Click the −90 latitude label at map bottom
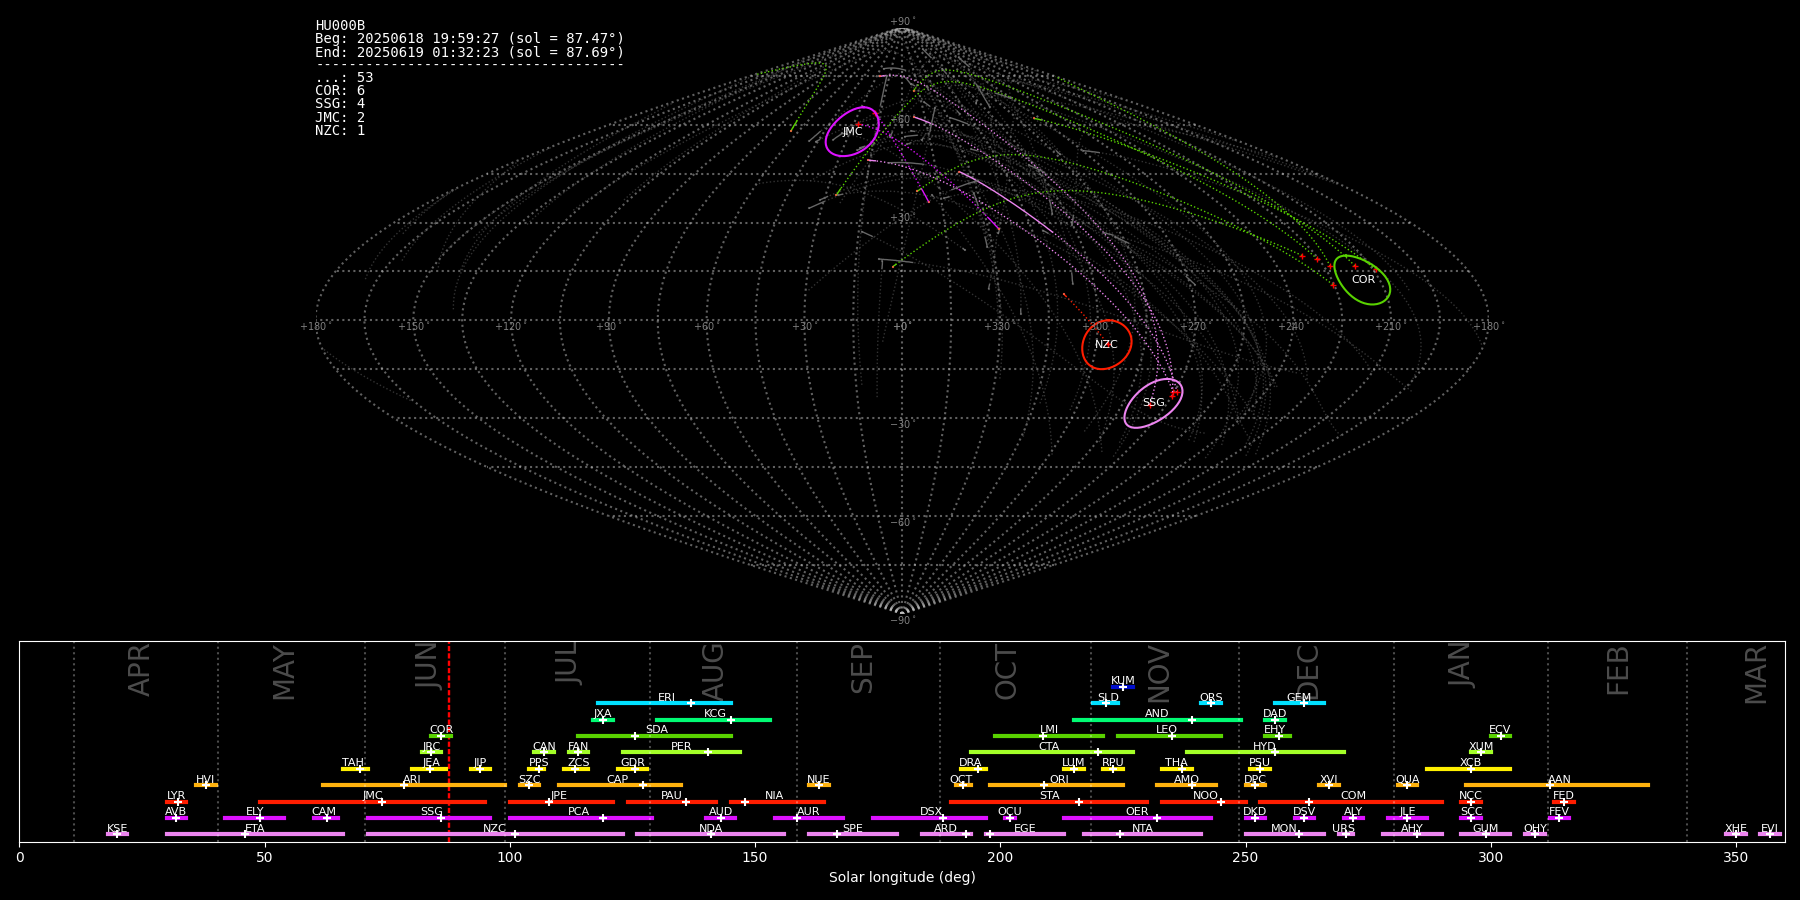Screen dimensions: 1800x900 [x=901, y=621]
